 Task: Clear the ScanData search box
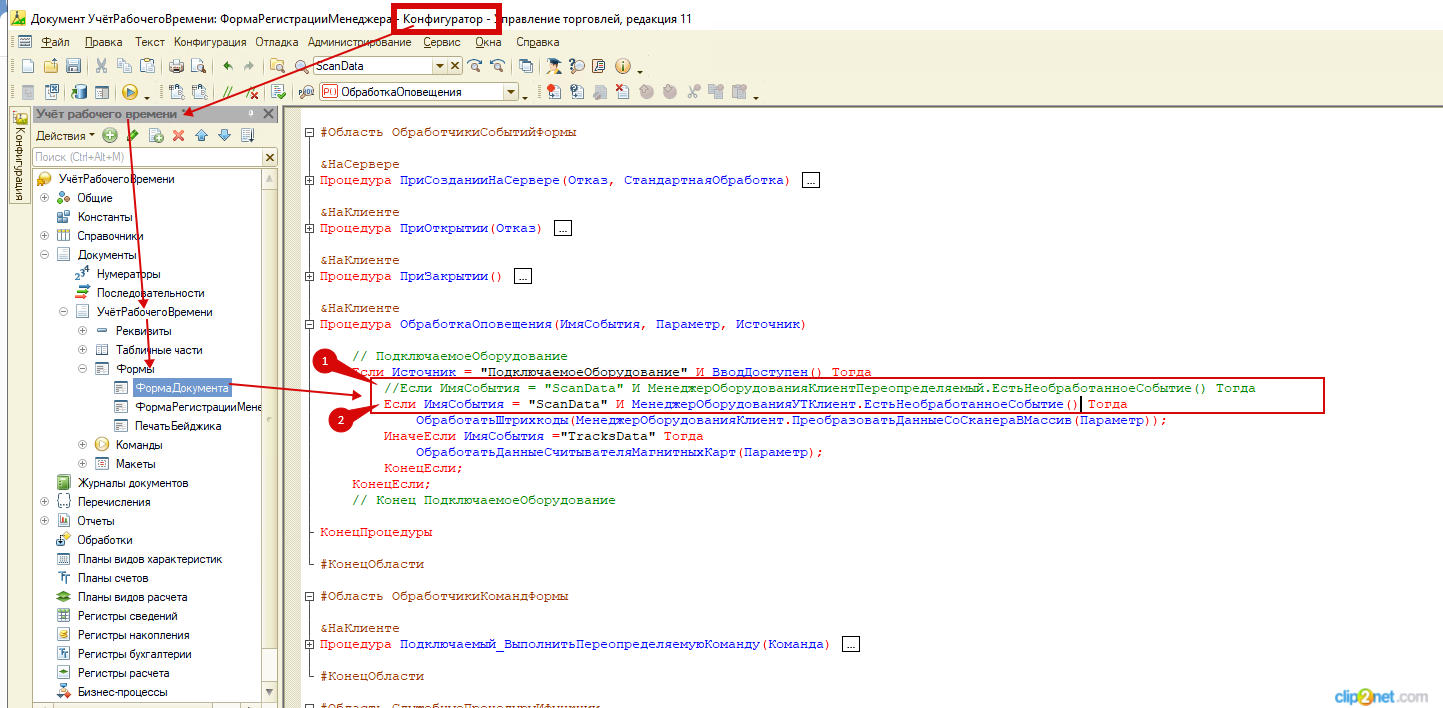455,66
